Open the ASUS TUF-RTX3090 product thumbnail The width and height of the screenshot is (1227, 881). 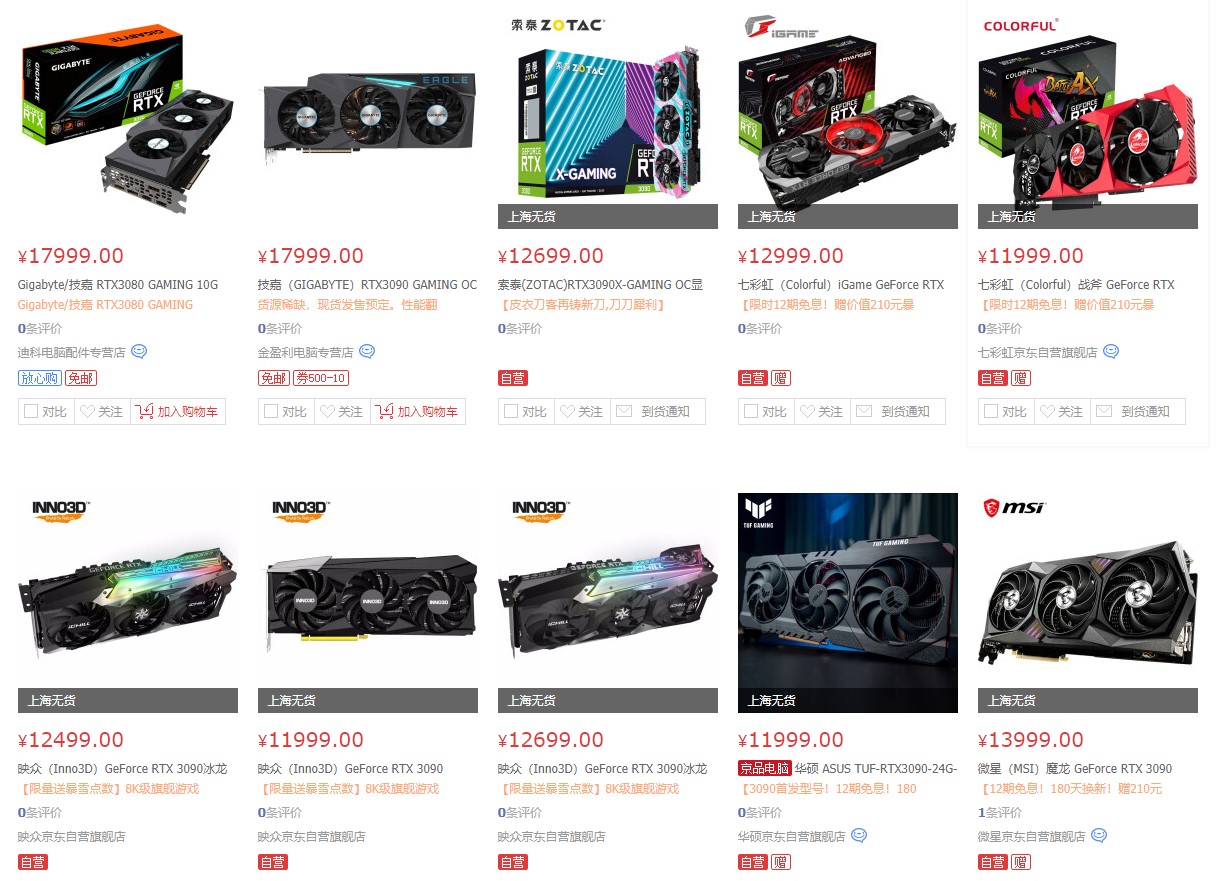[848, 603]
